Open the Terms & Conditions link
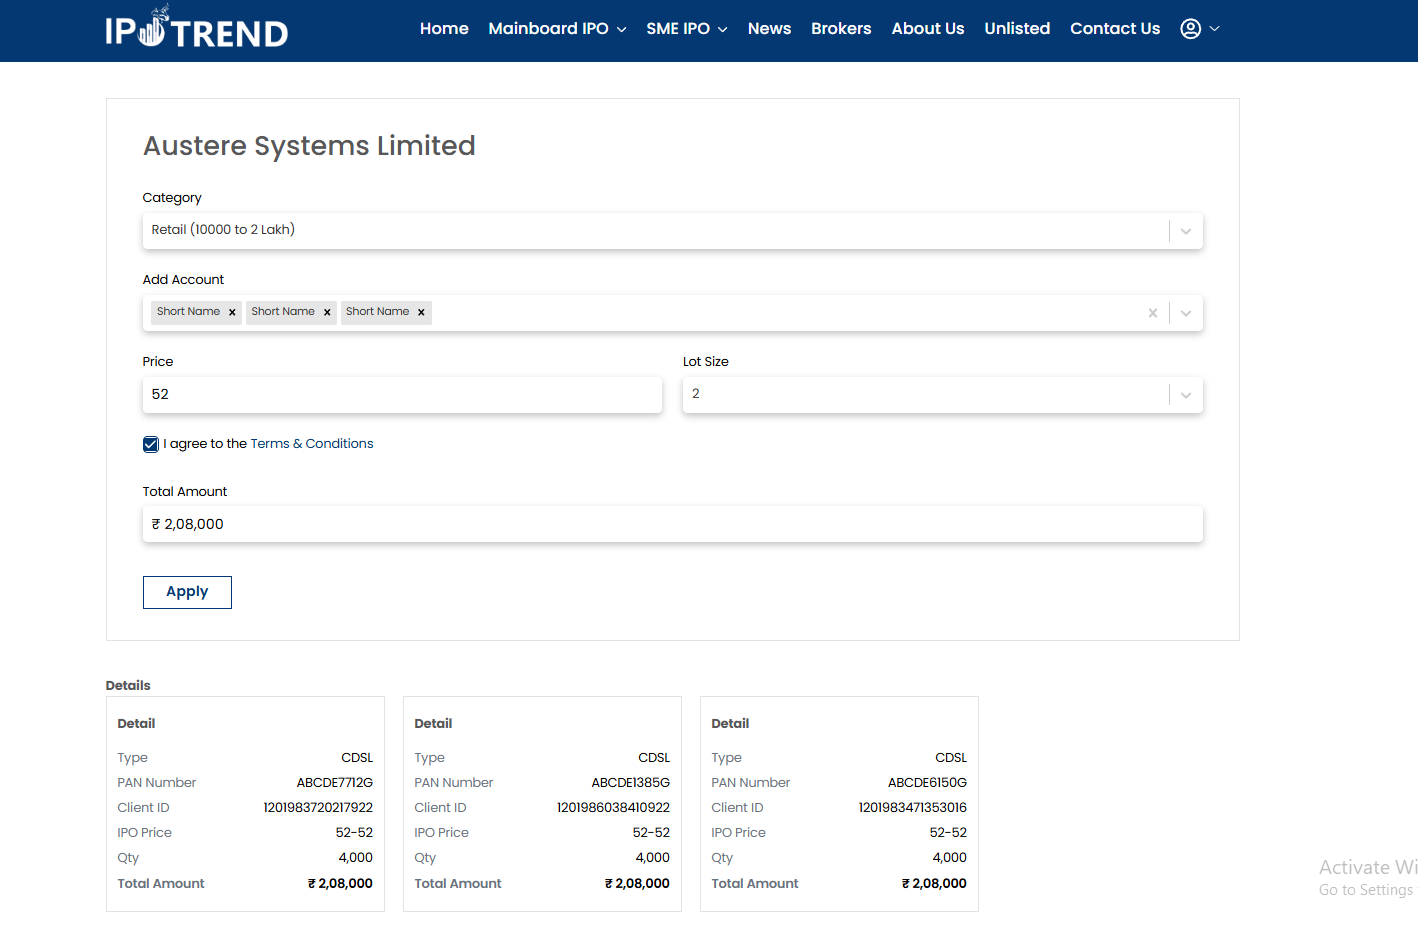Screen dimensions: 1418x928 (311, 444)
